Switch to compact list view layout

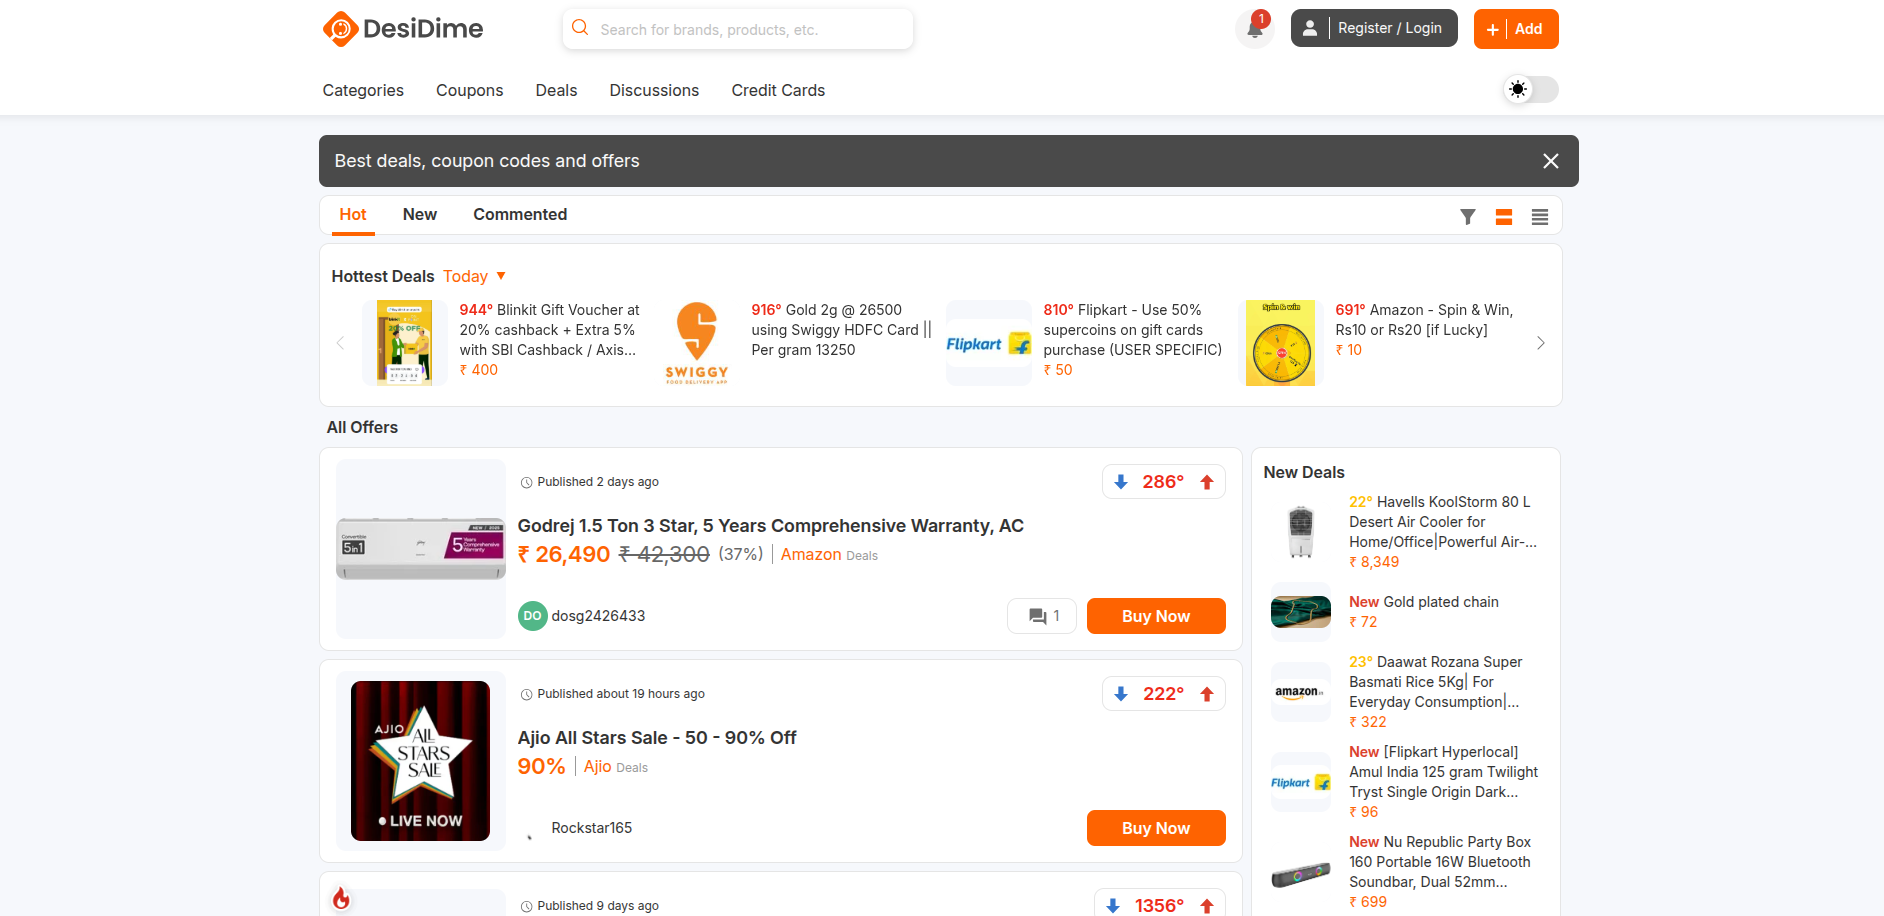click(1539, 217)
